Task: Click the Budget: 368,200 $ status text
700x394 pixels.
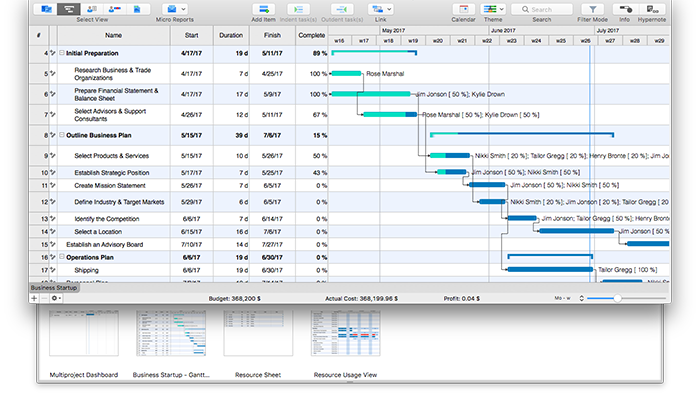Action: (x=234, y=299)
